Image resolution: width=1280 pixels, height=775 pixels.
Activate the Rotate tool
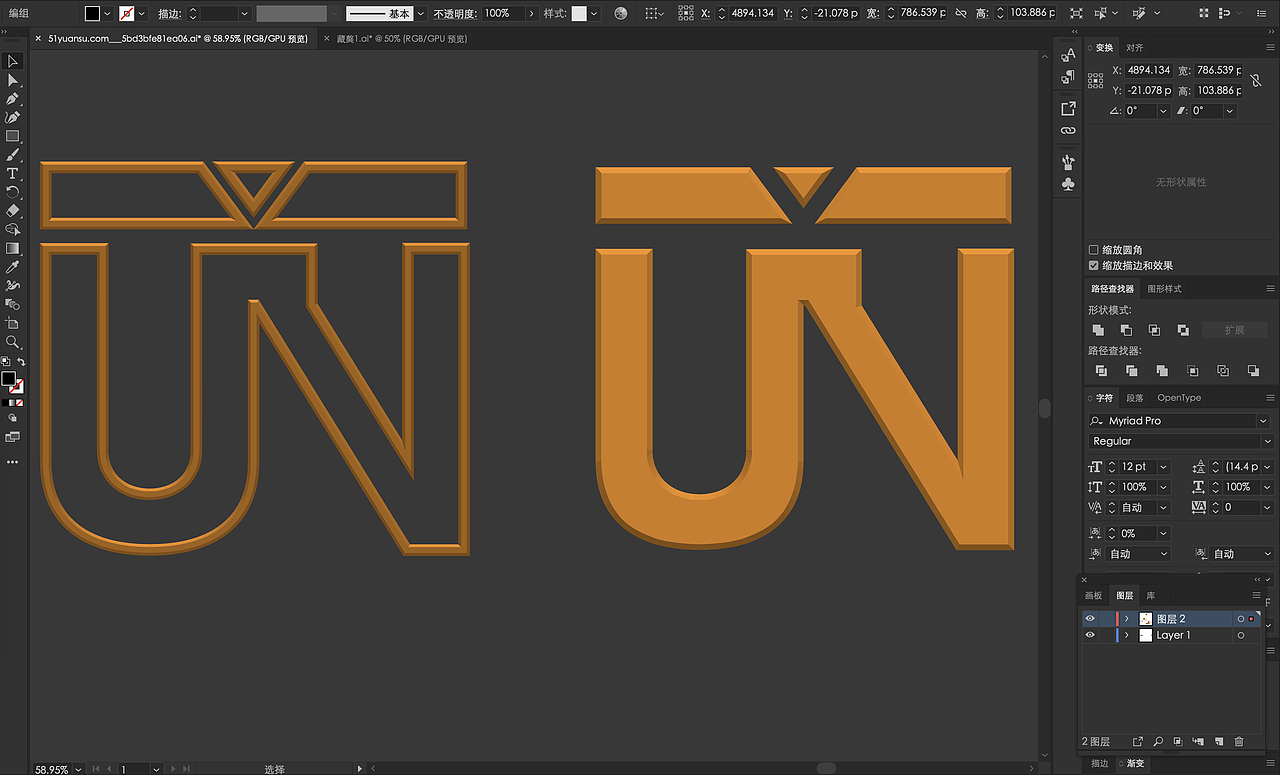(x=13, y=192)
